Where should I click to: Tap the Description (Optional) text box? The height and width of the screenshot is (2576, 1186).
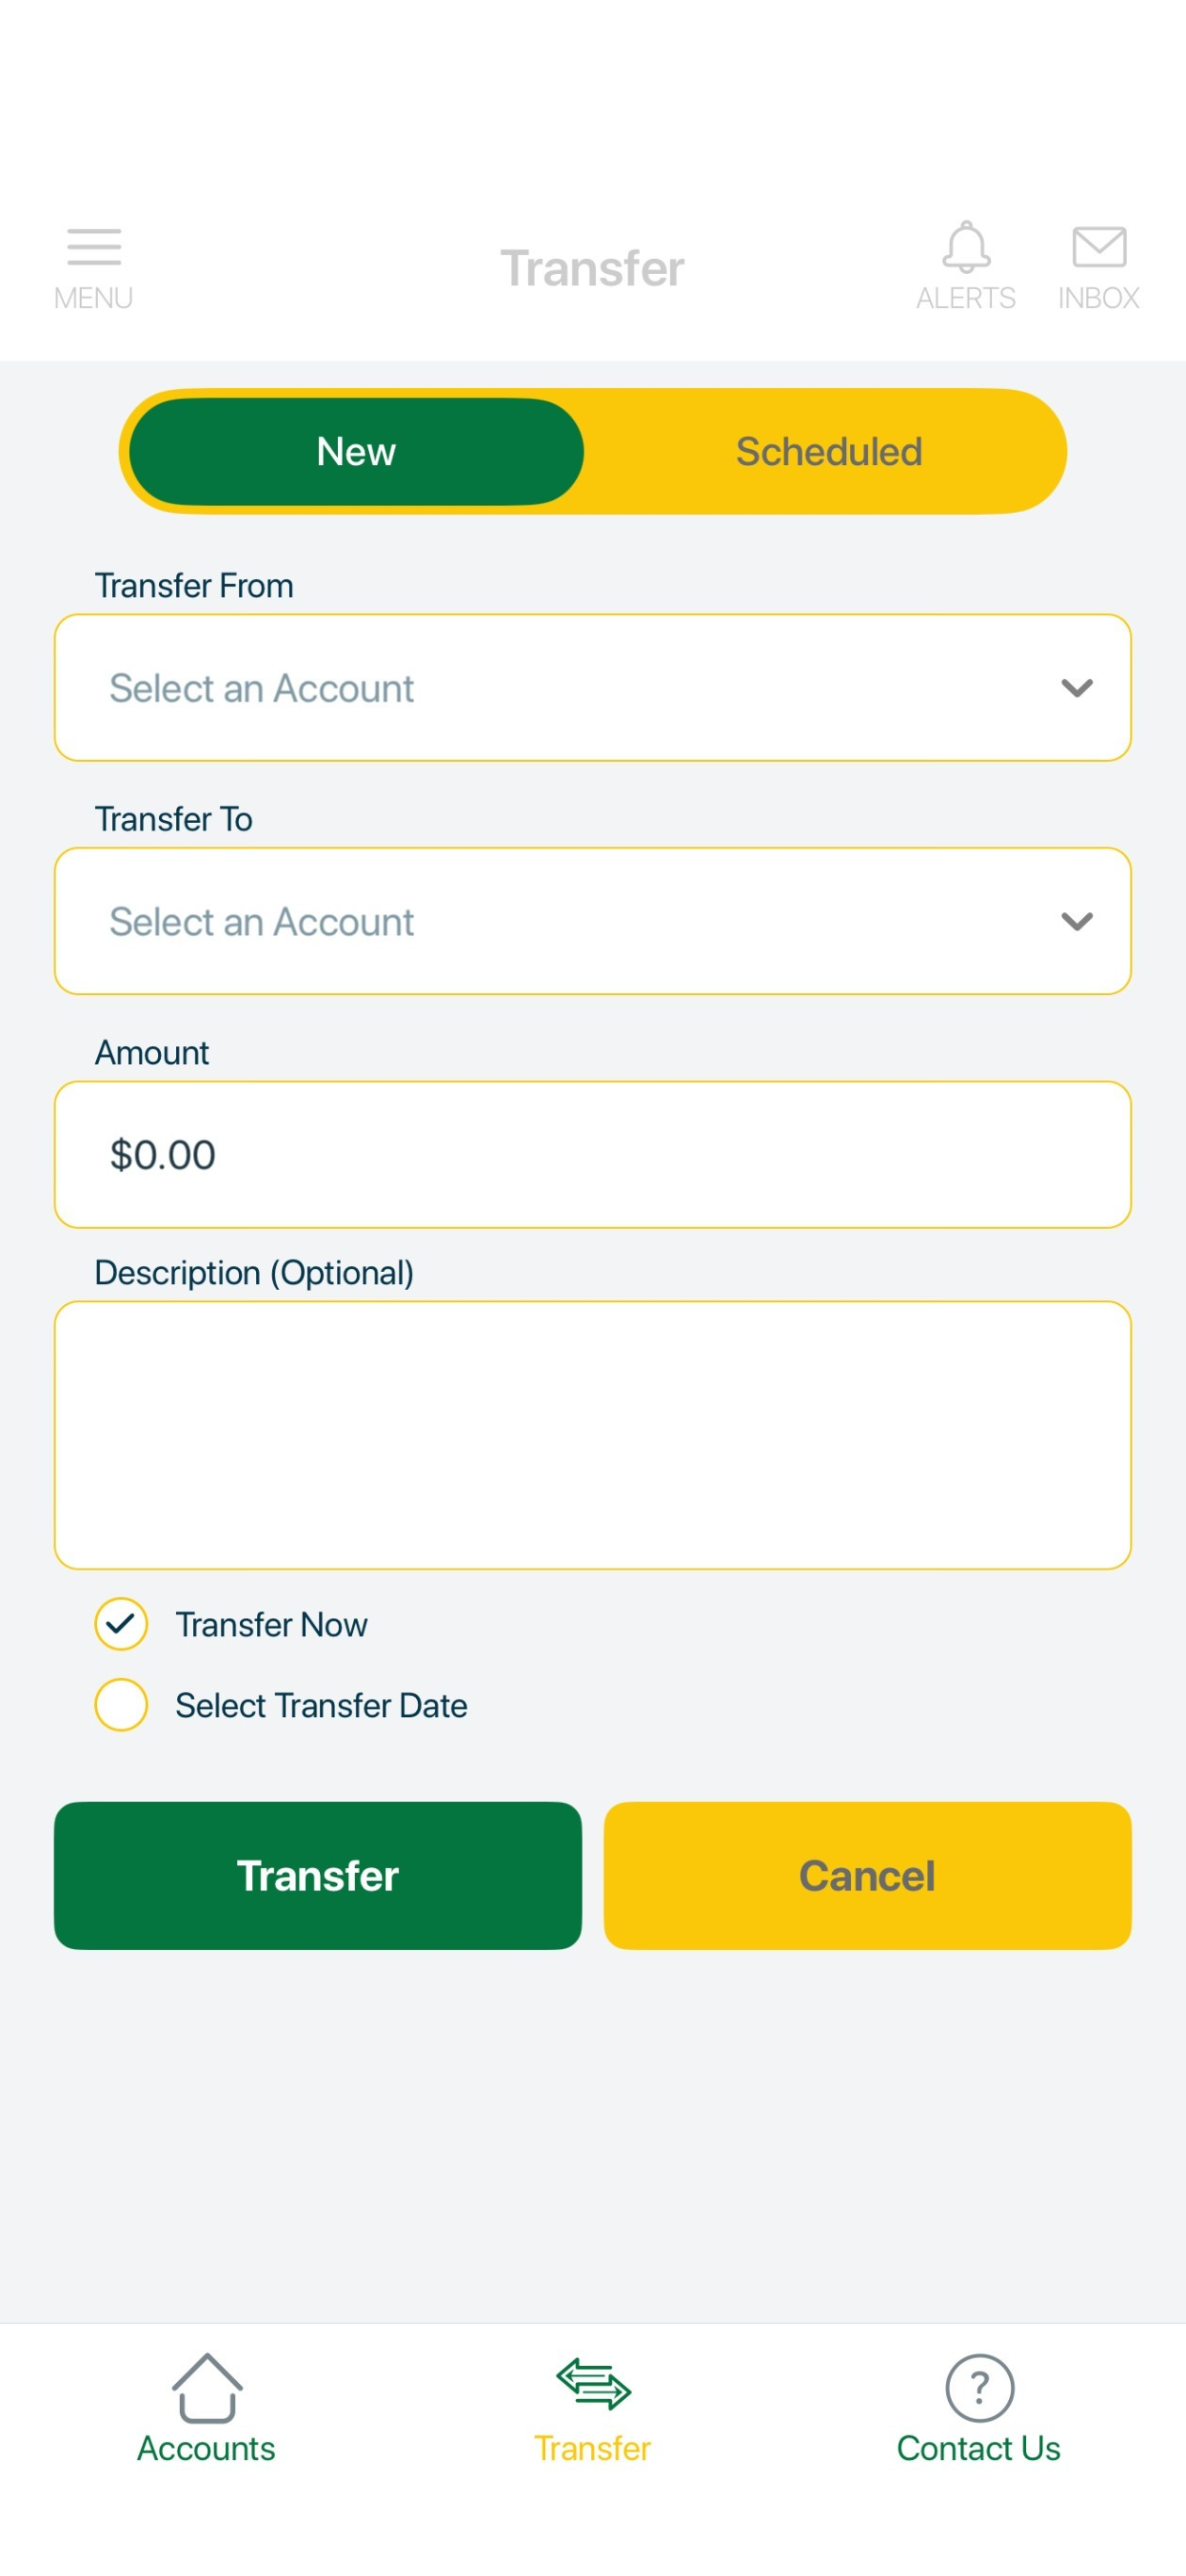tap(593, 1435)
